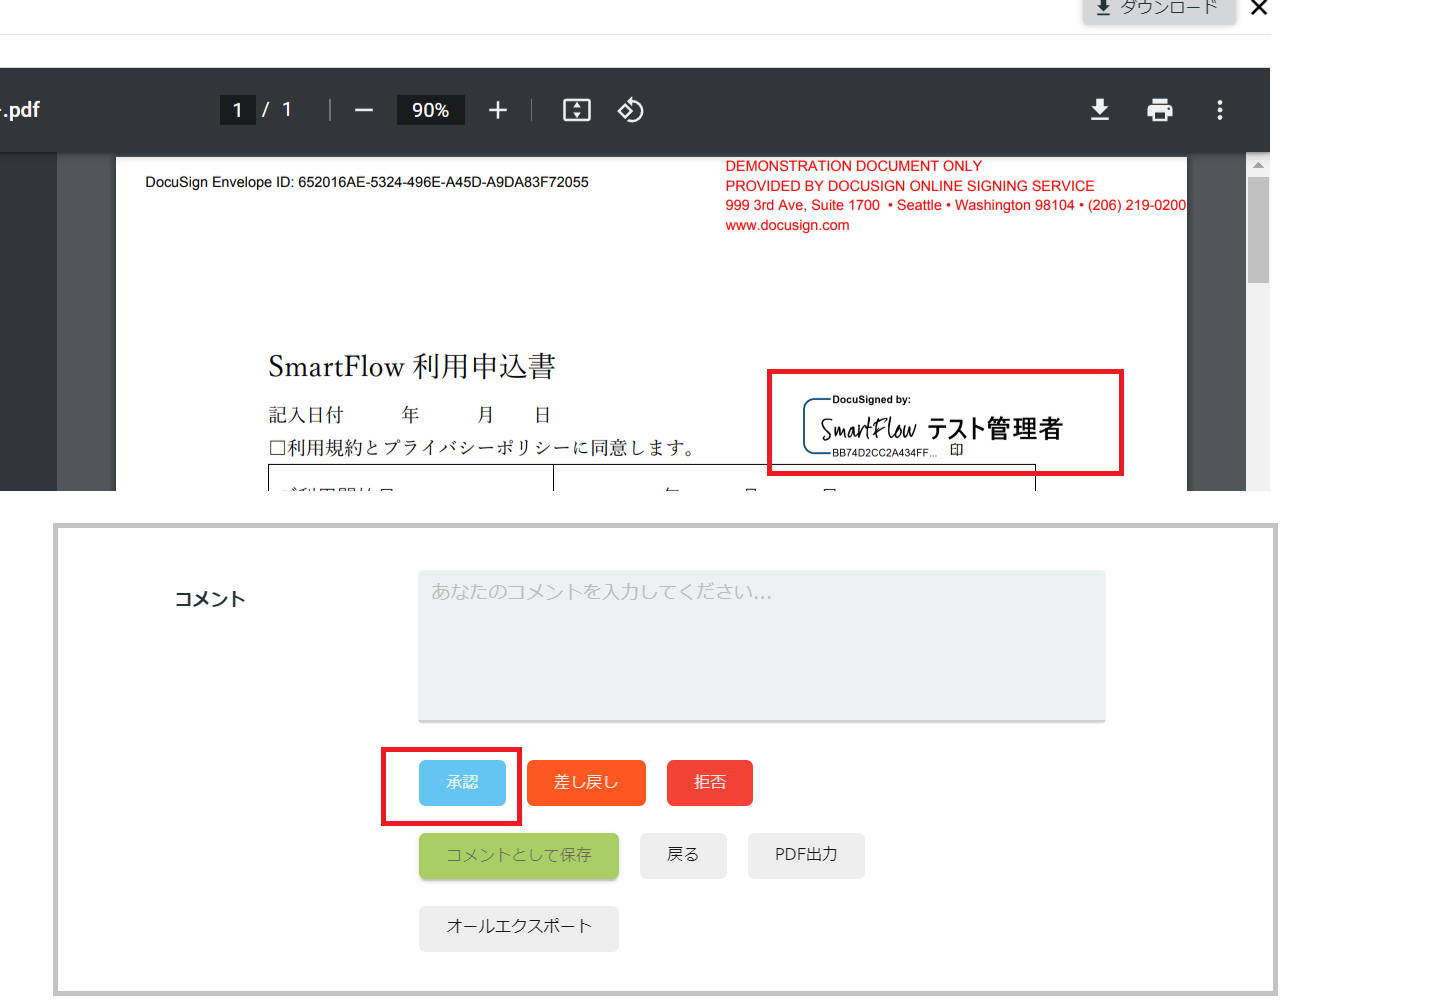
Task: Reject with the 拒否 button
Action: (x=710, y=782)
